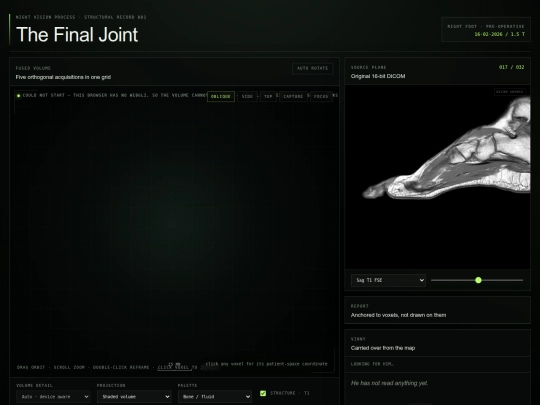Open the Sag T1 FSE series dropdown

(x=388, y=280)
